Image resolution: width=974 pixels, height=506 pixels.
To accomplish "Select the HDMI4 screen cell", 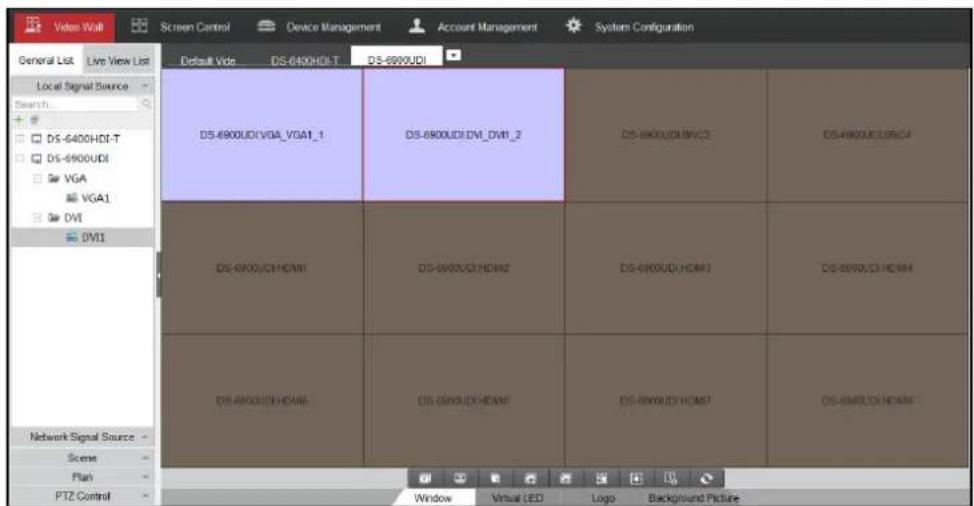I will [x=867, y=268].
